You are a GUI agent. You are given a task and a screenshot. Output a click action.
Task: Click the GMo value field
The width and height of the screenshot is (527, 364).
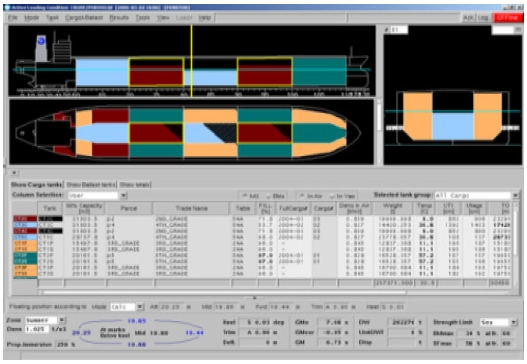[x=333, y=322]
